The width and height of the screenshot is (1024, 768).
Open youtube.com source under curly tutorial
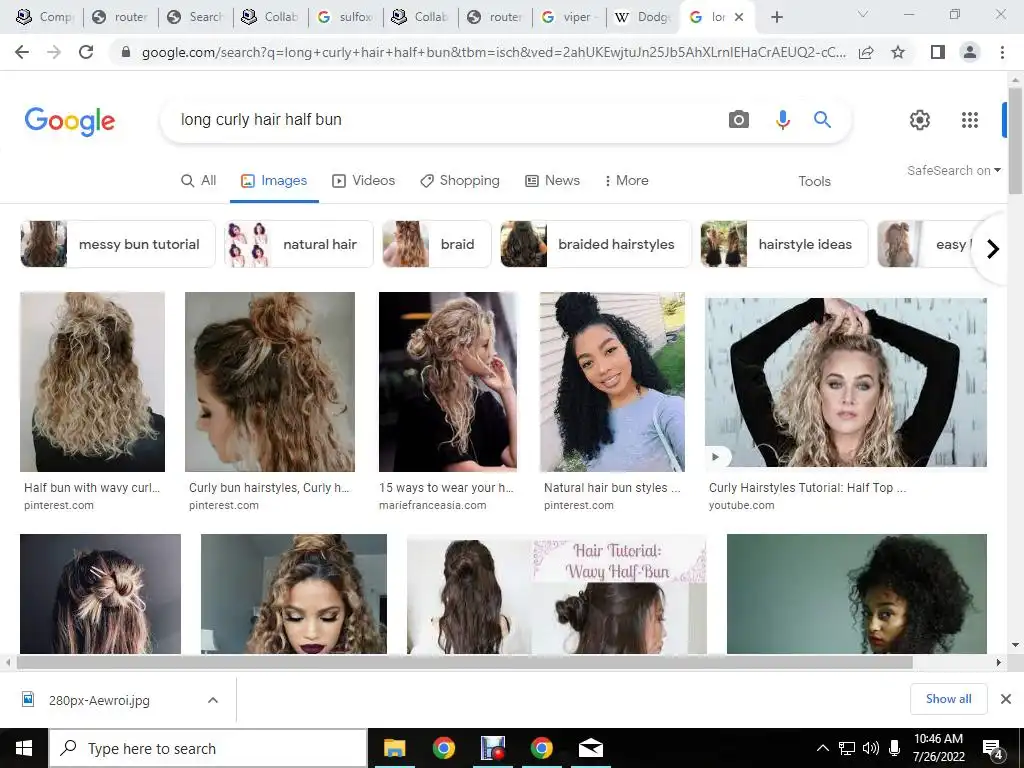tap(741, 505)
